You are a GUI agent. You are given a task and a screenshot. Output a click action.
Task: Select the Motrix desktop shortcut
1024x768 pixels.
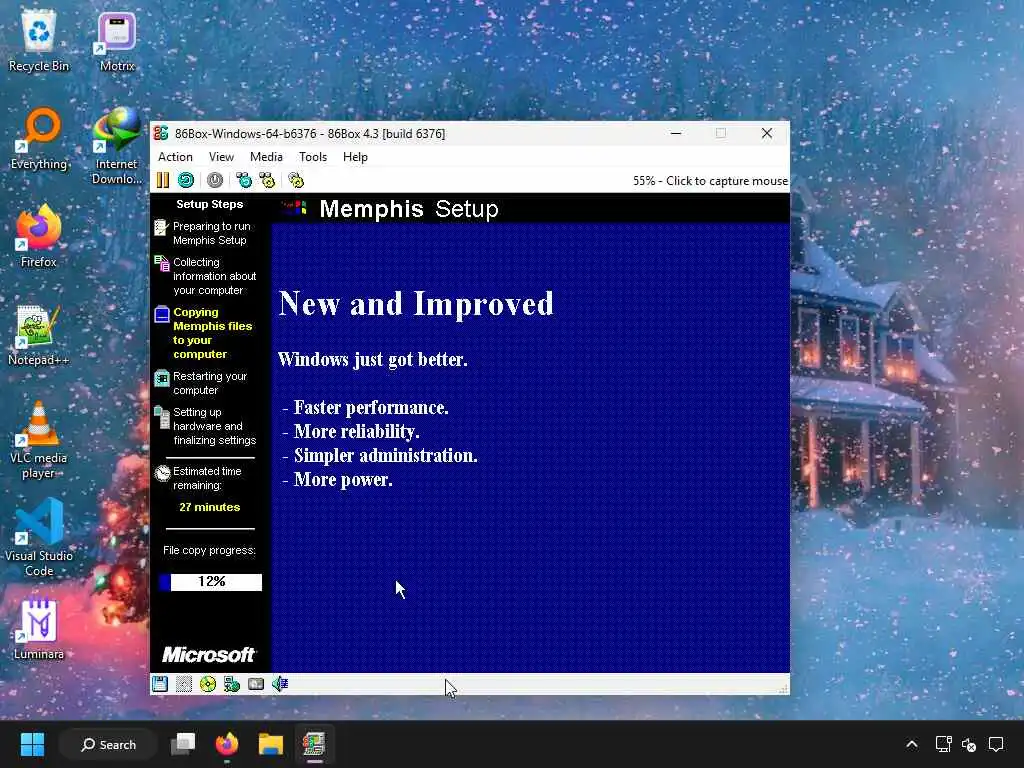coord(117,42)
